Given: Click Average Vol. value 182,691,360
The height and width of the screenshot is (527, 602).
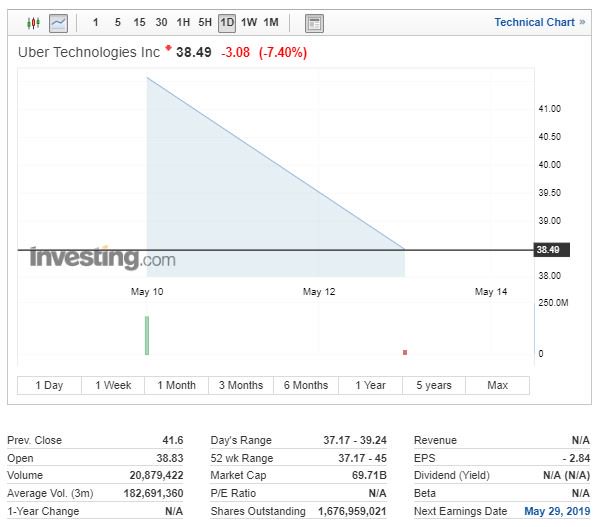Looking at the screenshot, I should 153,493.
